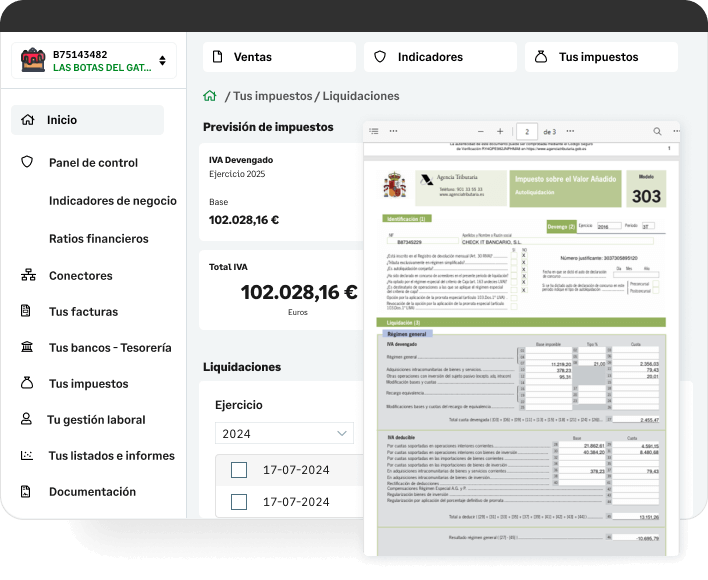The height and width of the screenshot is (580, 708).
Task: Toggle the PDF viewer sidebar list icon
Action: point(374,131)
